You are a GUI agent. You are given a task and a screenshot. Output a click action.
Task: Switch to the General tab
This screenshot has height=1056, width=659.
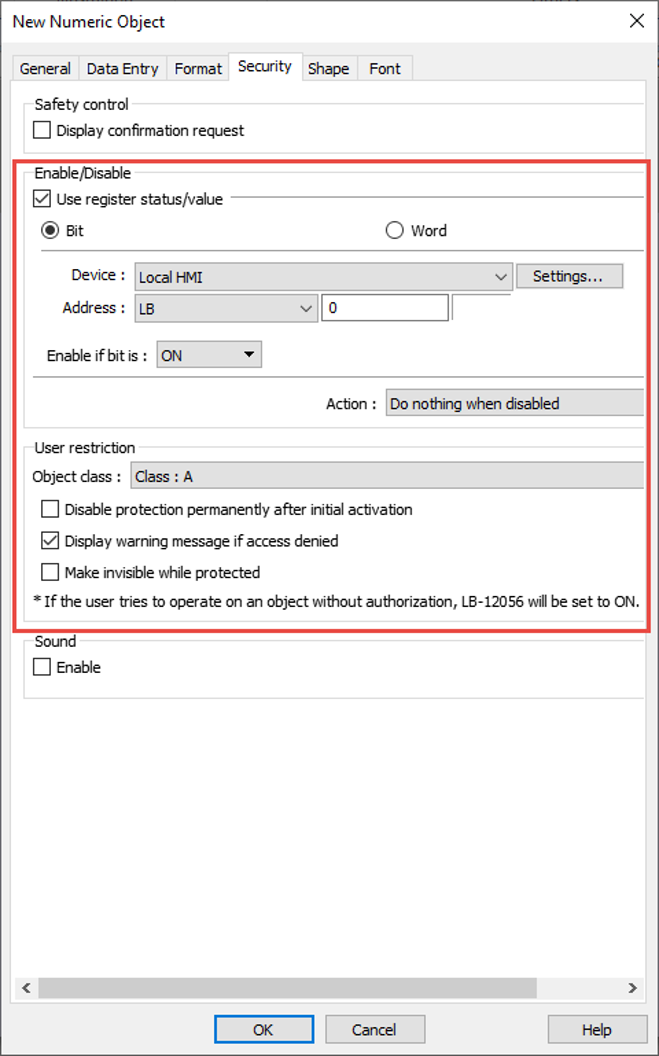(45, 69)
